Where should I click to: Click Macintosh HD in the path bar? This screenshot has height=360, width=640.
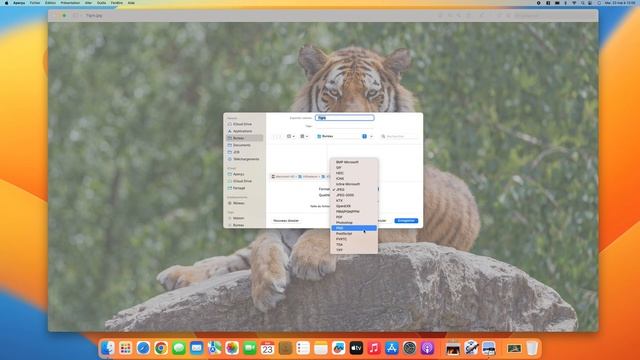pyautogui.click(x=283, y=176)
